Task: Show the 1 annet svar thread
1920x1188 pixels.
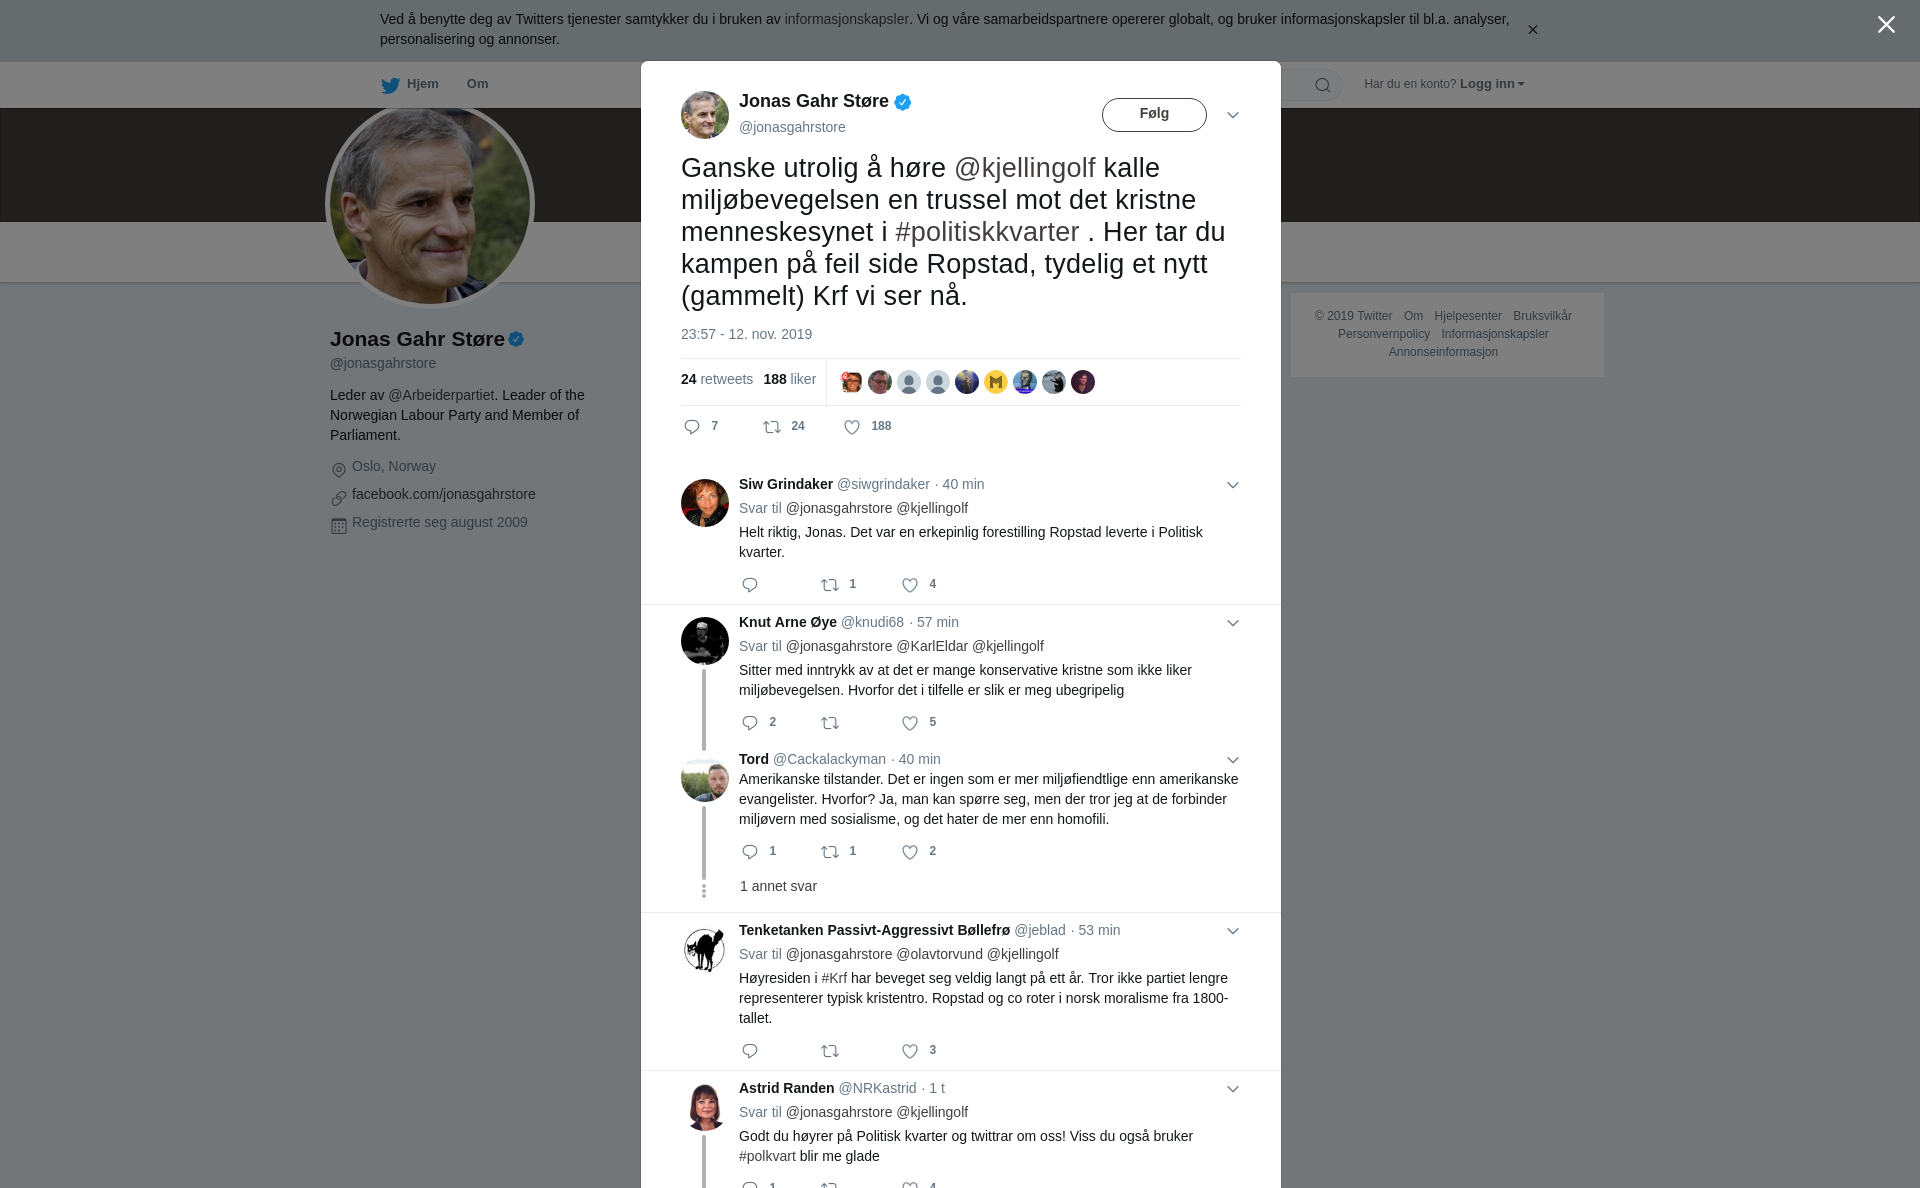Action: tap(778, 886)
